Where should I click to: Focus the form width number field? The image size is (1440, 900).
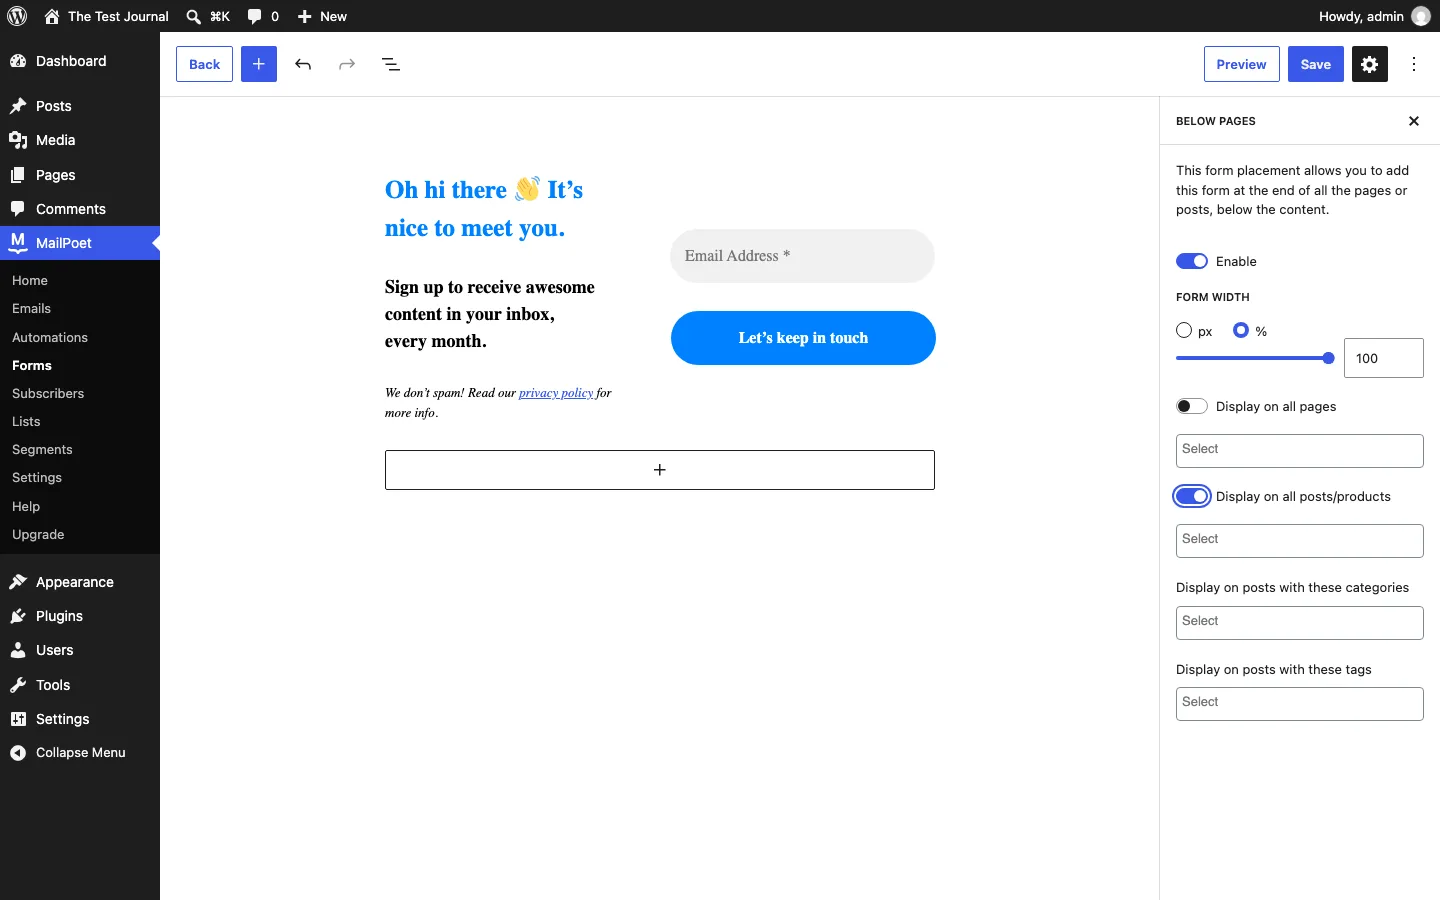coord(1384,358)
